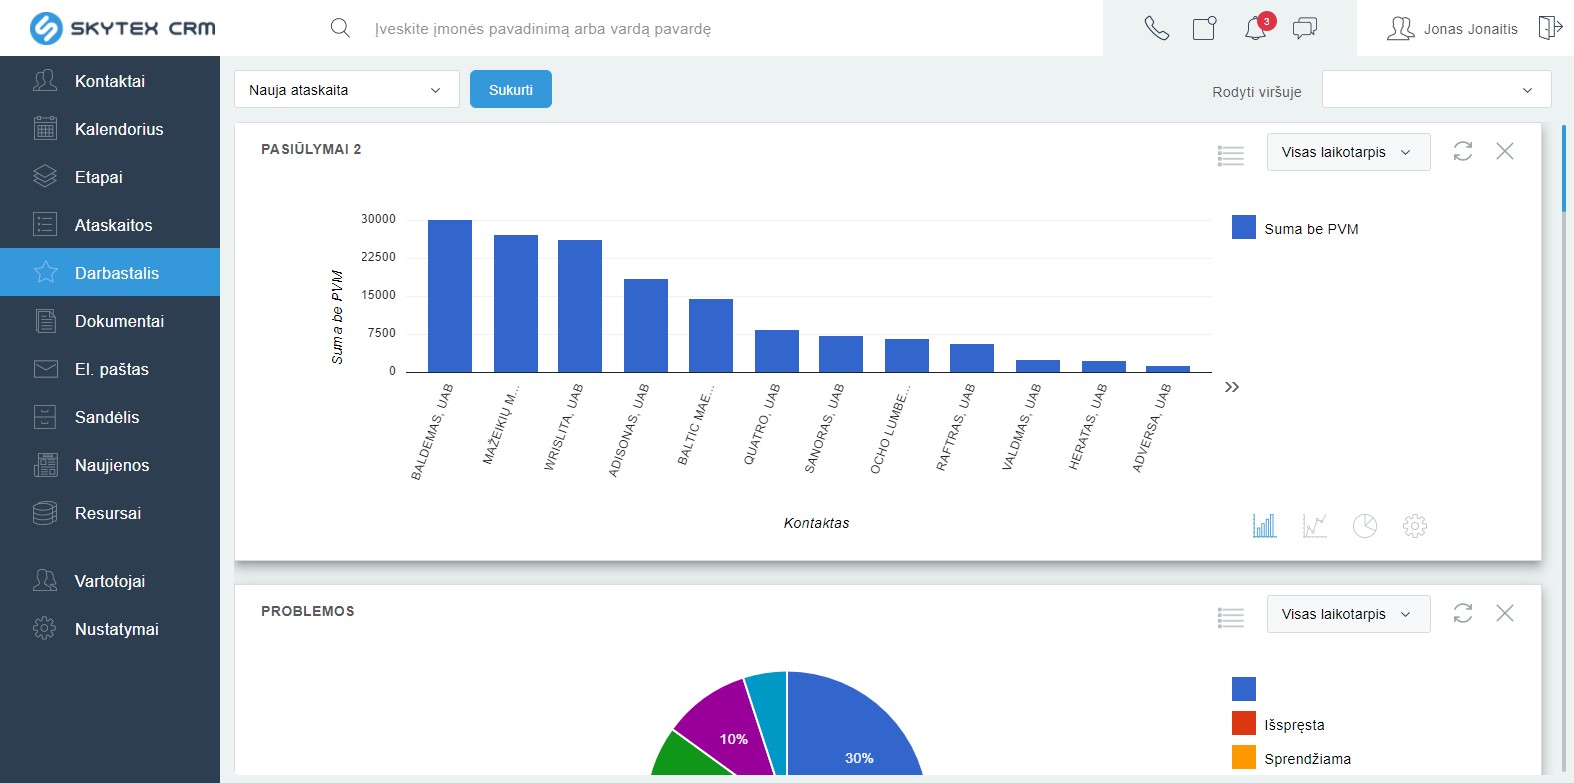Open Nustatymai settings section
This screenshot has width=1574, height=783.
tap(110, 629)
